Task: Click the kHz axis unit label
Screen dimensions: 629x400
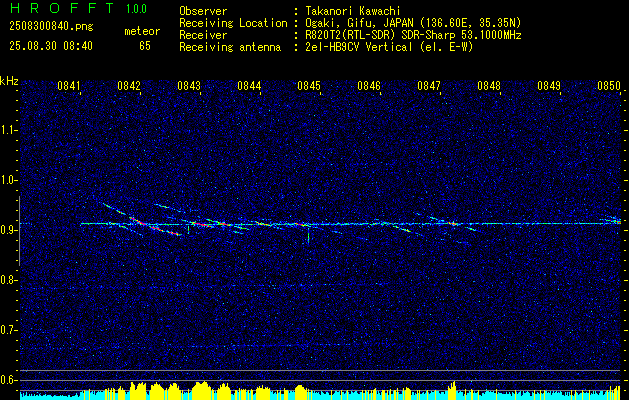Action: point(9,81)
